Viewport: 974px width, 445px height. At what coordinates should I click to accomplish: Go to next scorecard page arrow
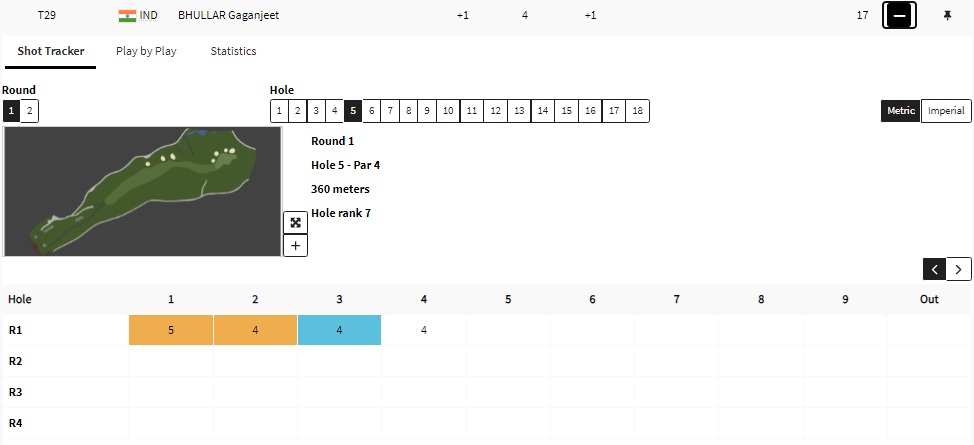coord(959,268)
